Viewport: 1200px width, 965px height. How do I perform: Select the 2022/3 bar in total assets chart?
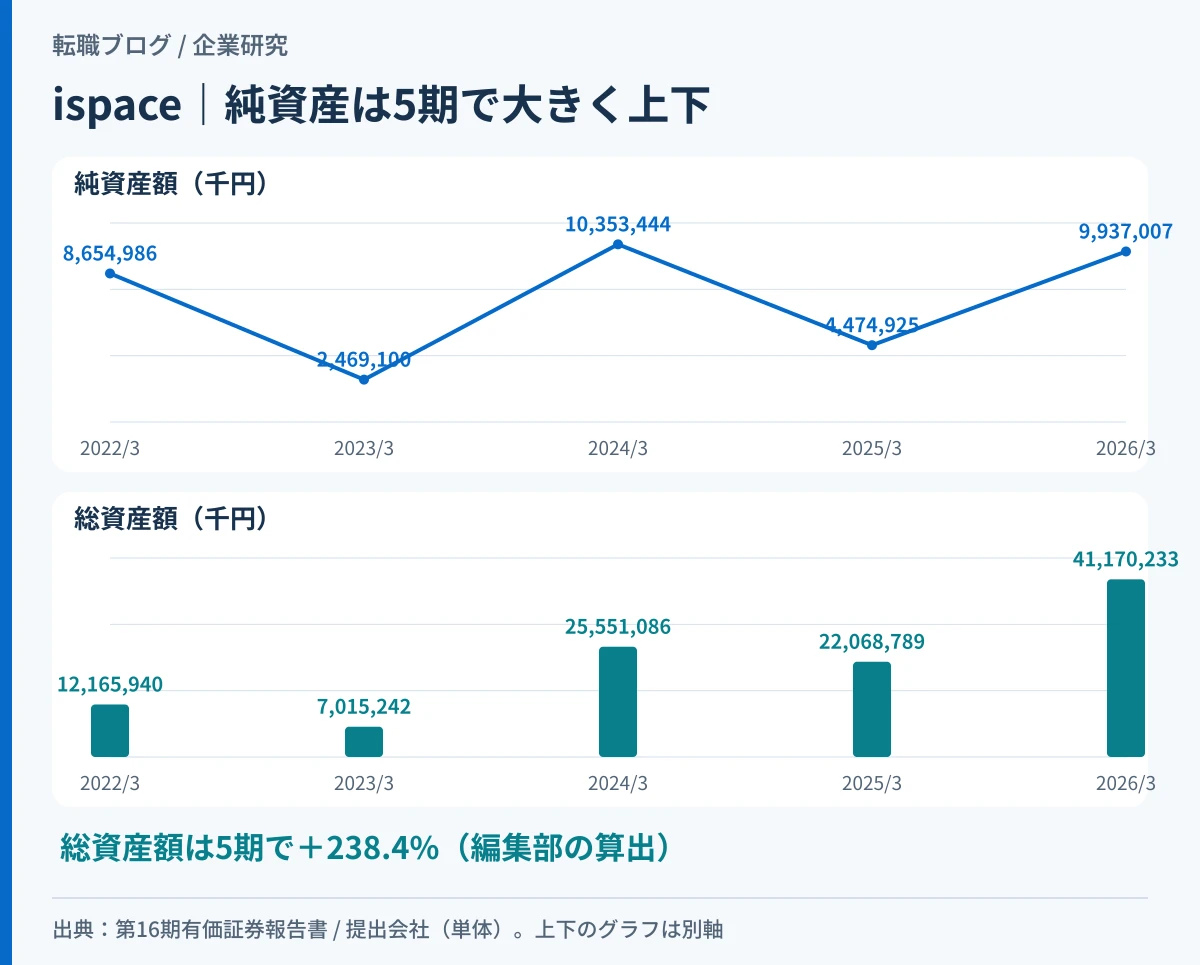110,731
